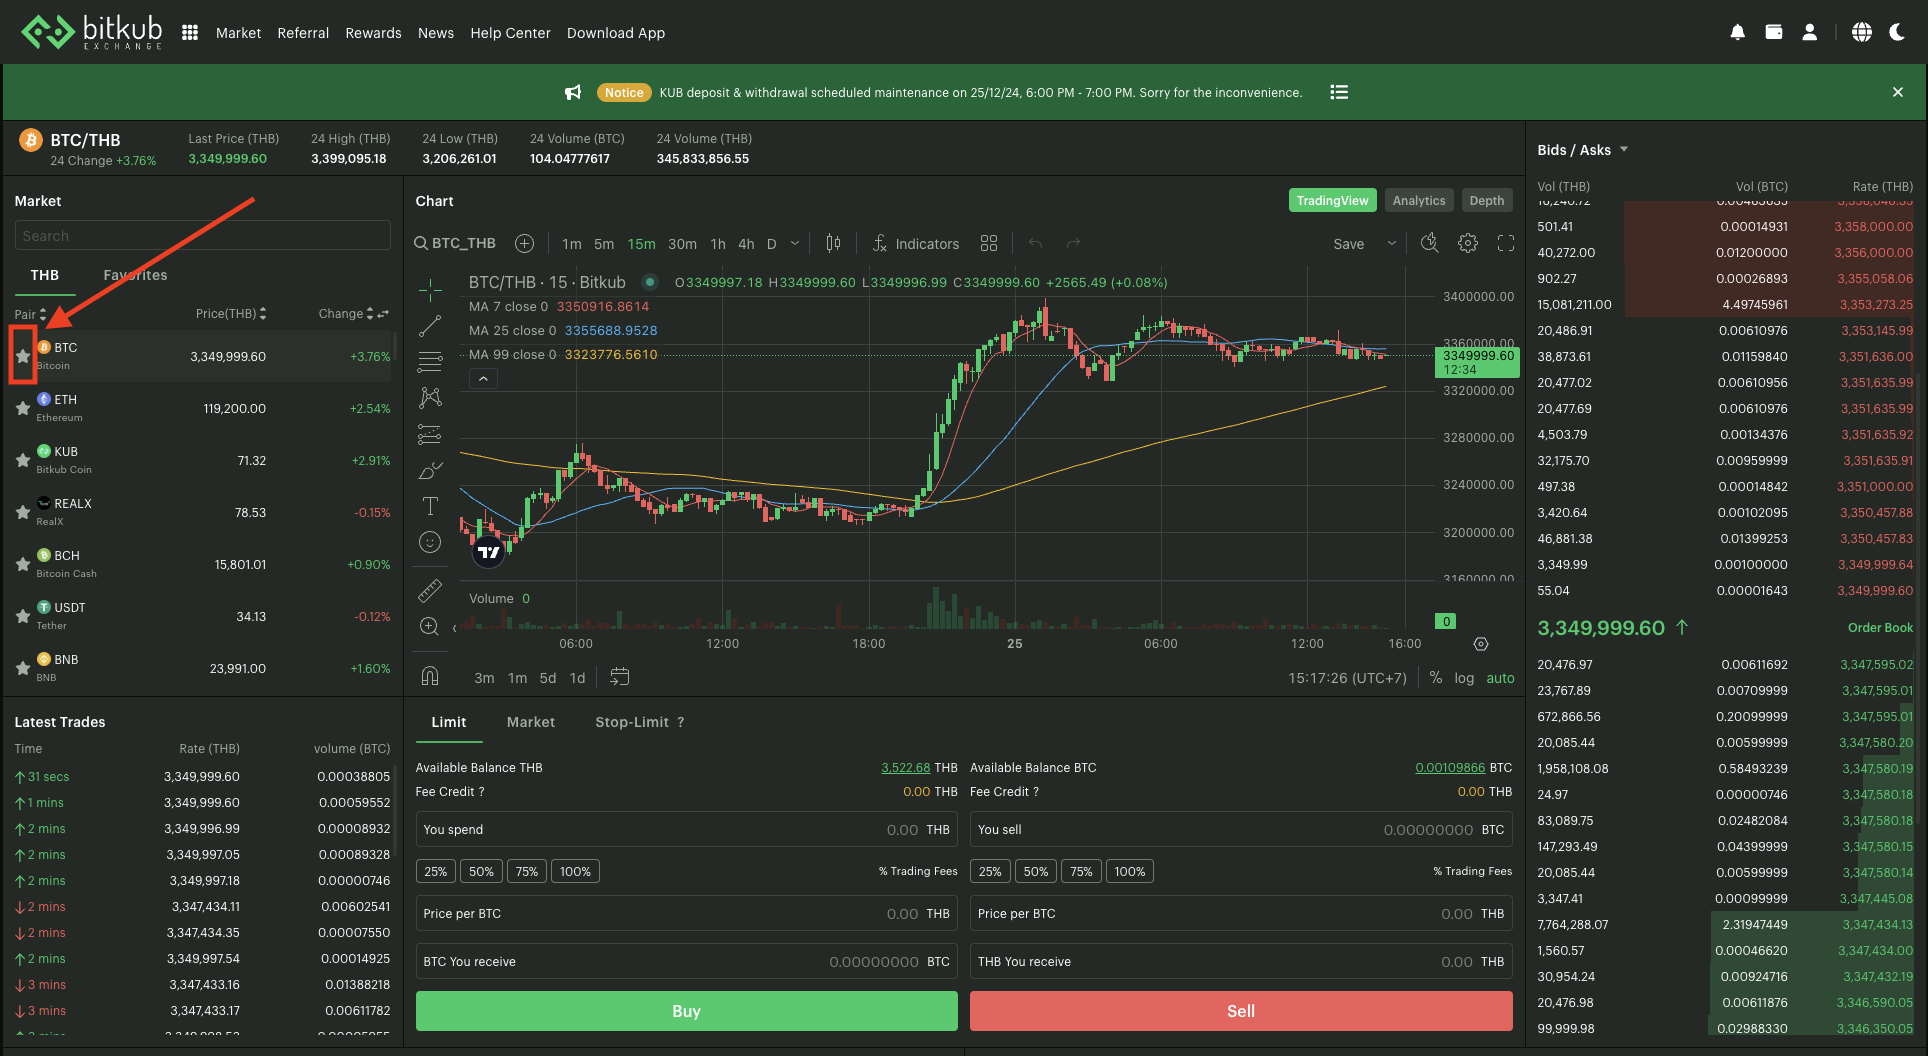Toggle dark mode moon icon
This screenshot has height=1056, width=1928.
[1897, 33]
